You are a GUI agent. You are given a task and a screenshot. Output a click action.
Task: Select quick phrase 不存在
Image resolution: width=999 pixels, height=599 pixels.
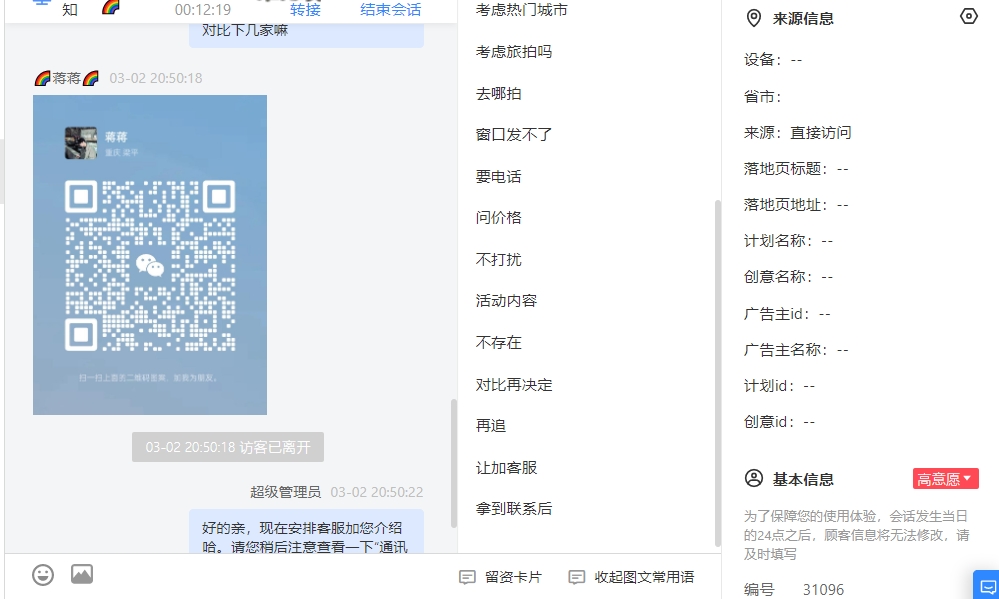pyautogui.click(x=499, y=343)
